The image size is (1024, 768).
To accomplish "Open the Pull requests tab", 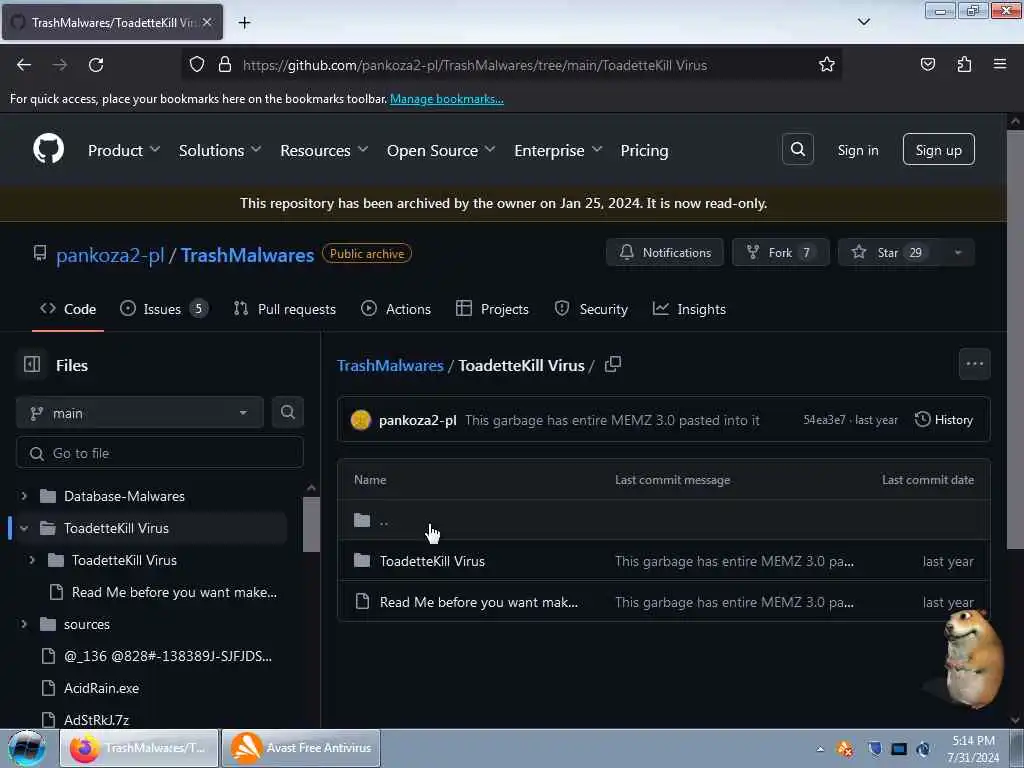I will pos(285,309).
